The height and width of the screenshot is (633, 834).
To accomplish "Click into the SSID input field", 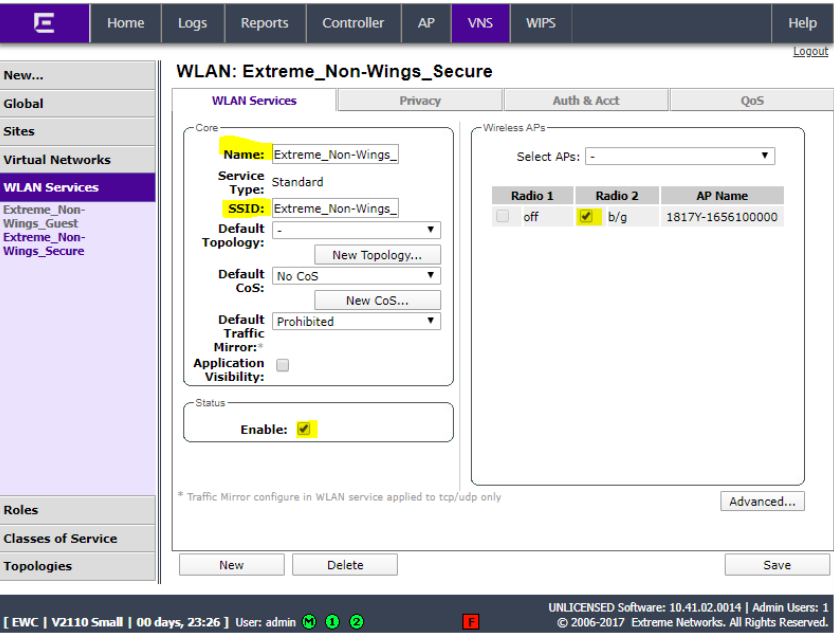I will tap(335, 208).
